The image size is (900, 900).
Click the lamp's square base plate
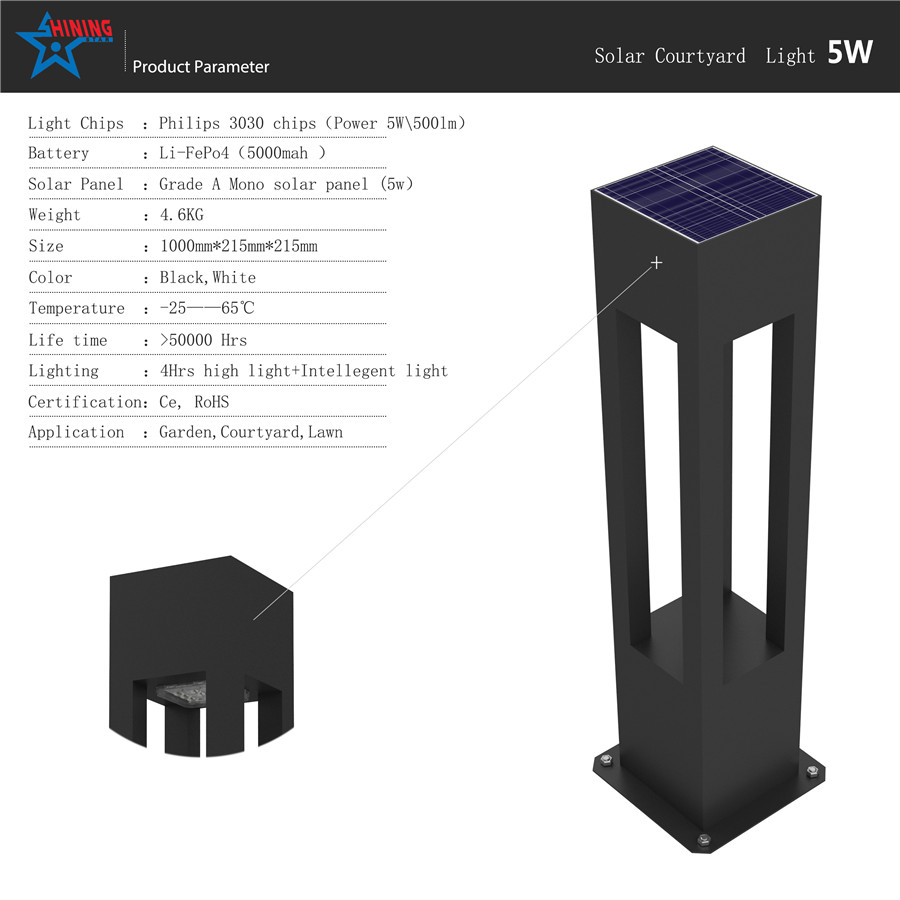click(708, 800)
